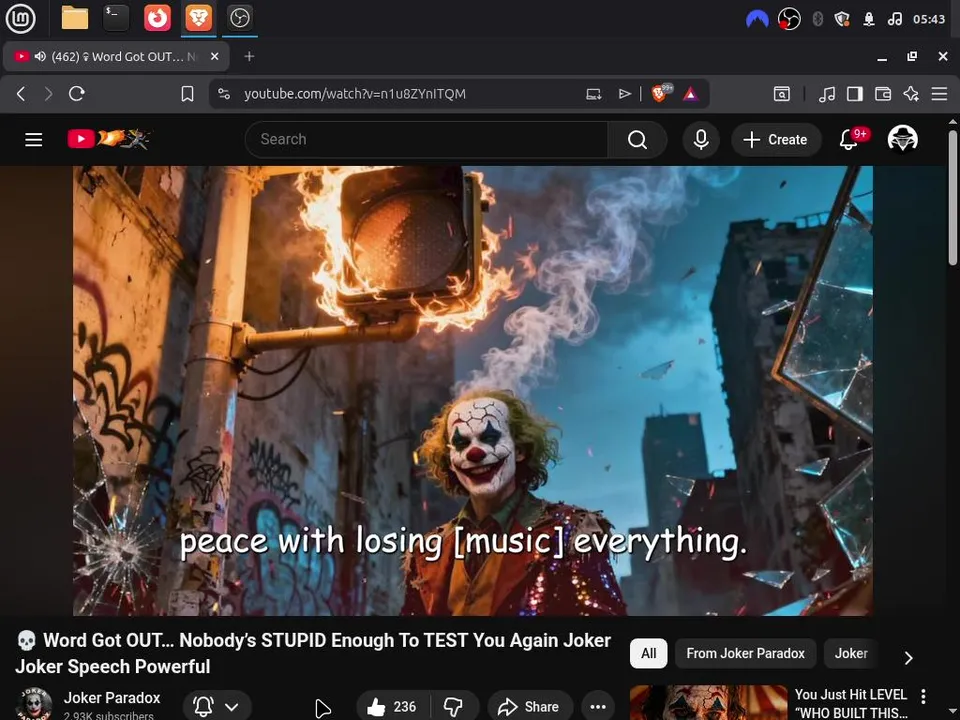Select the Word Got OUT browser tab

pyautogui.click(x=116, y=56)
